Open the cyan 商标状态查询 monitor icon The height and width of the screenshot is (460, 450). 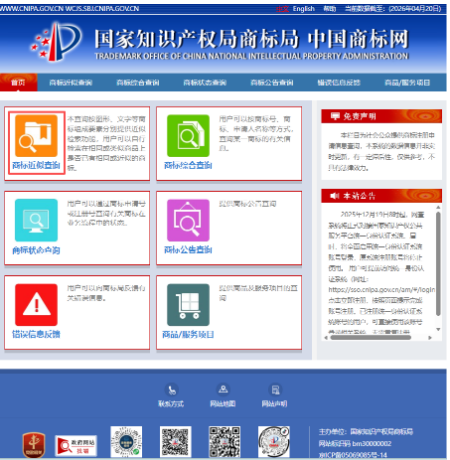(36, 220)
